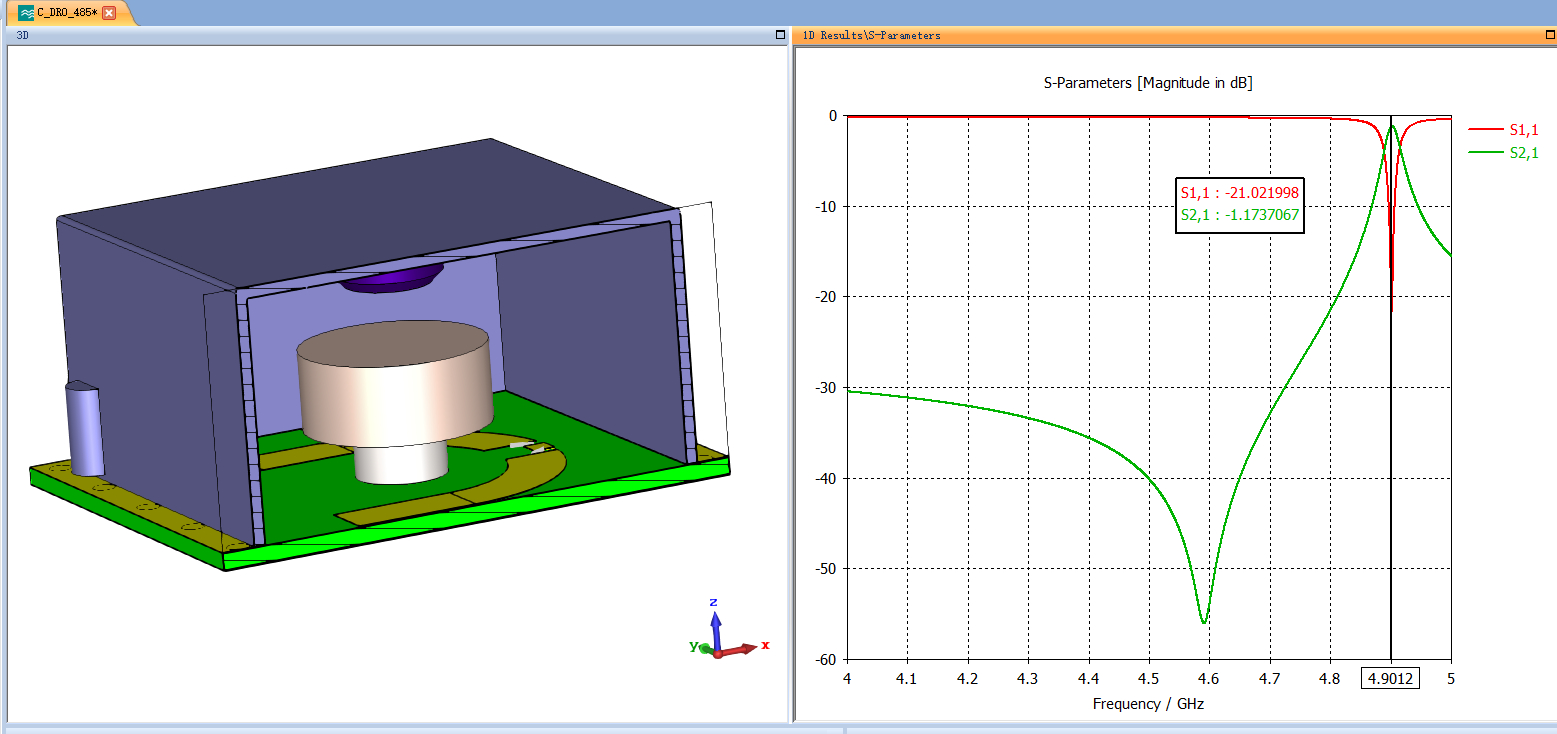Click the wave icon on C_DRO_485 tab
Viewport: 1557px width, 734px height.
(x=26, y=13)
